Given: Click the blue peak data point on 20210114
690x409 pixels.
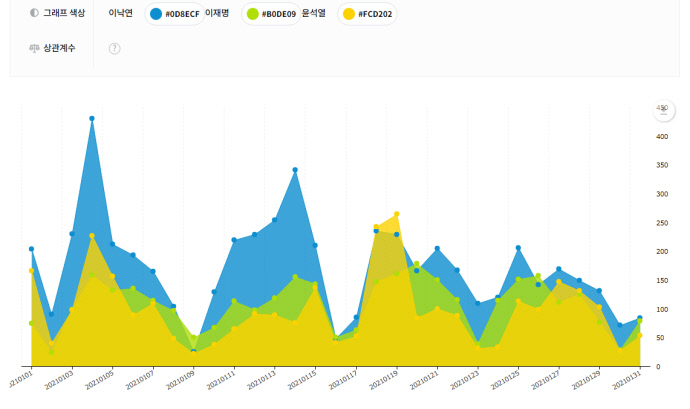Looking at the screenshot, I should point(295,170).
